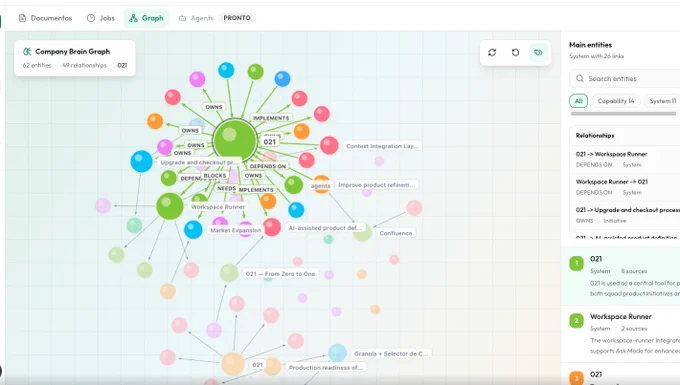Image resolution: width=680 pixels, height=385 pixels.
Task: Click the large faded orange node at bottom
Action: (233, 364)
